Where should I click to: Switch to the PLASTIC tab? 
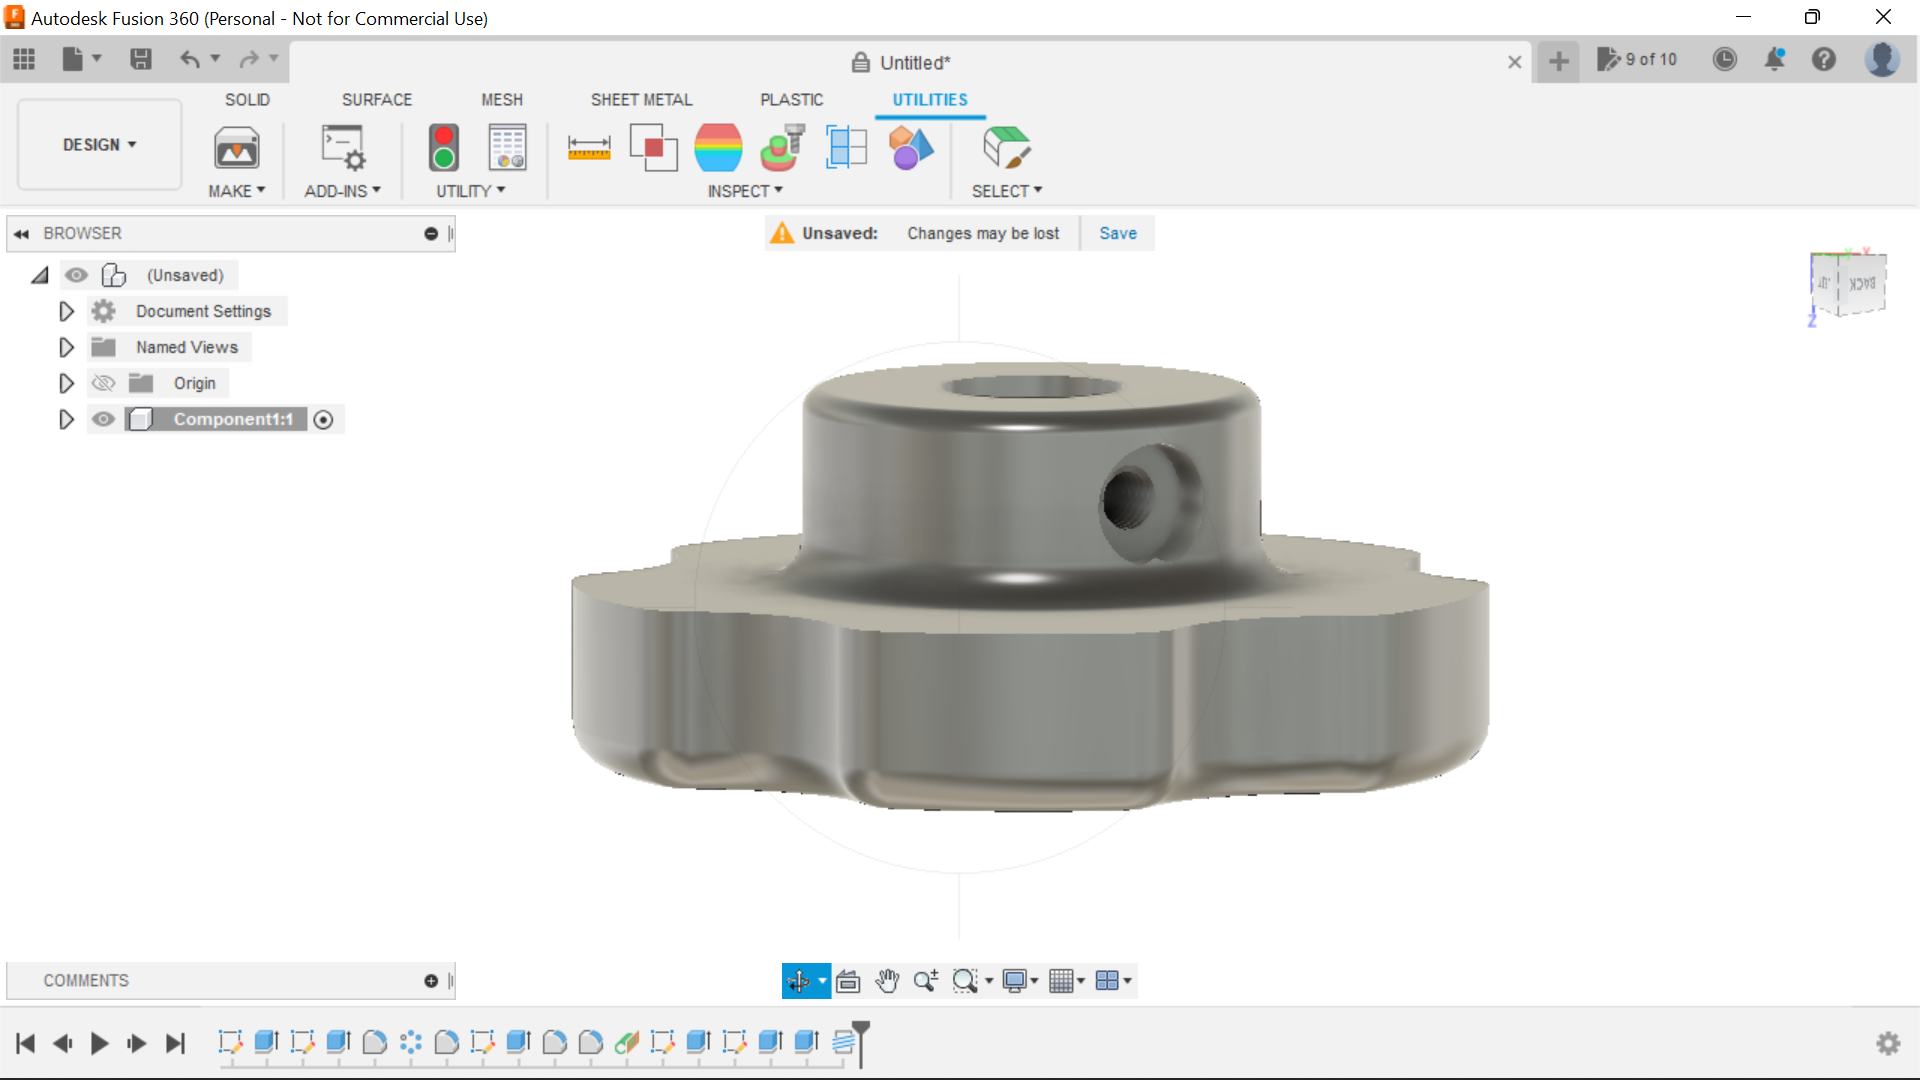pos(792,100)
